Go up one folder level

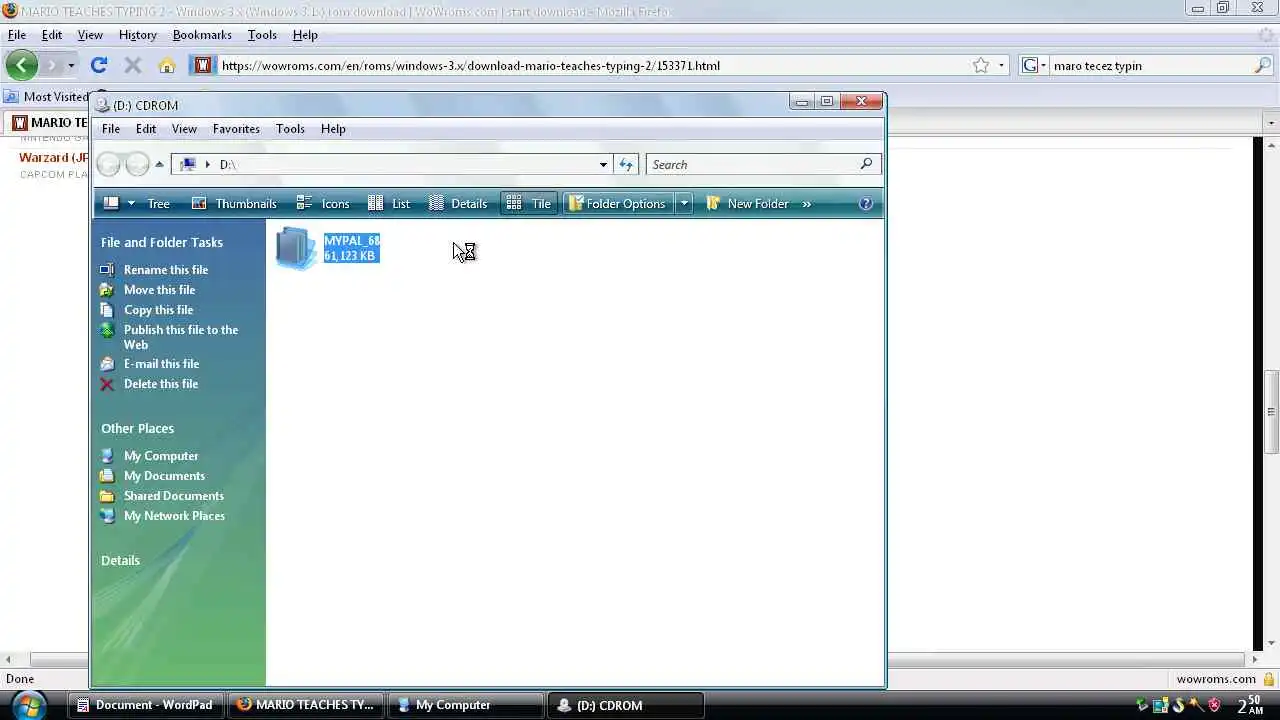[x=159, y=164]
